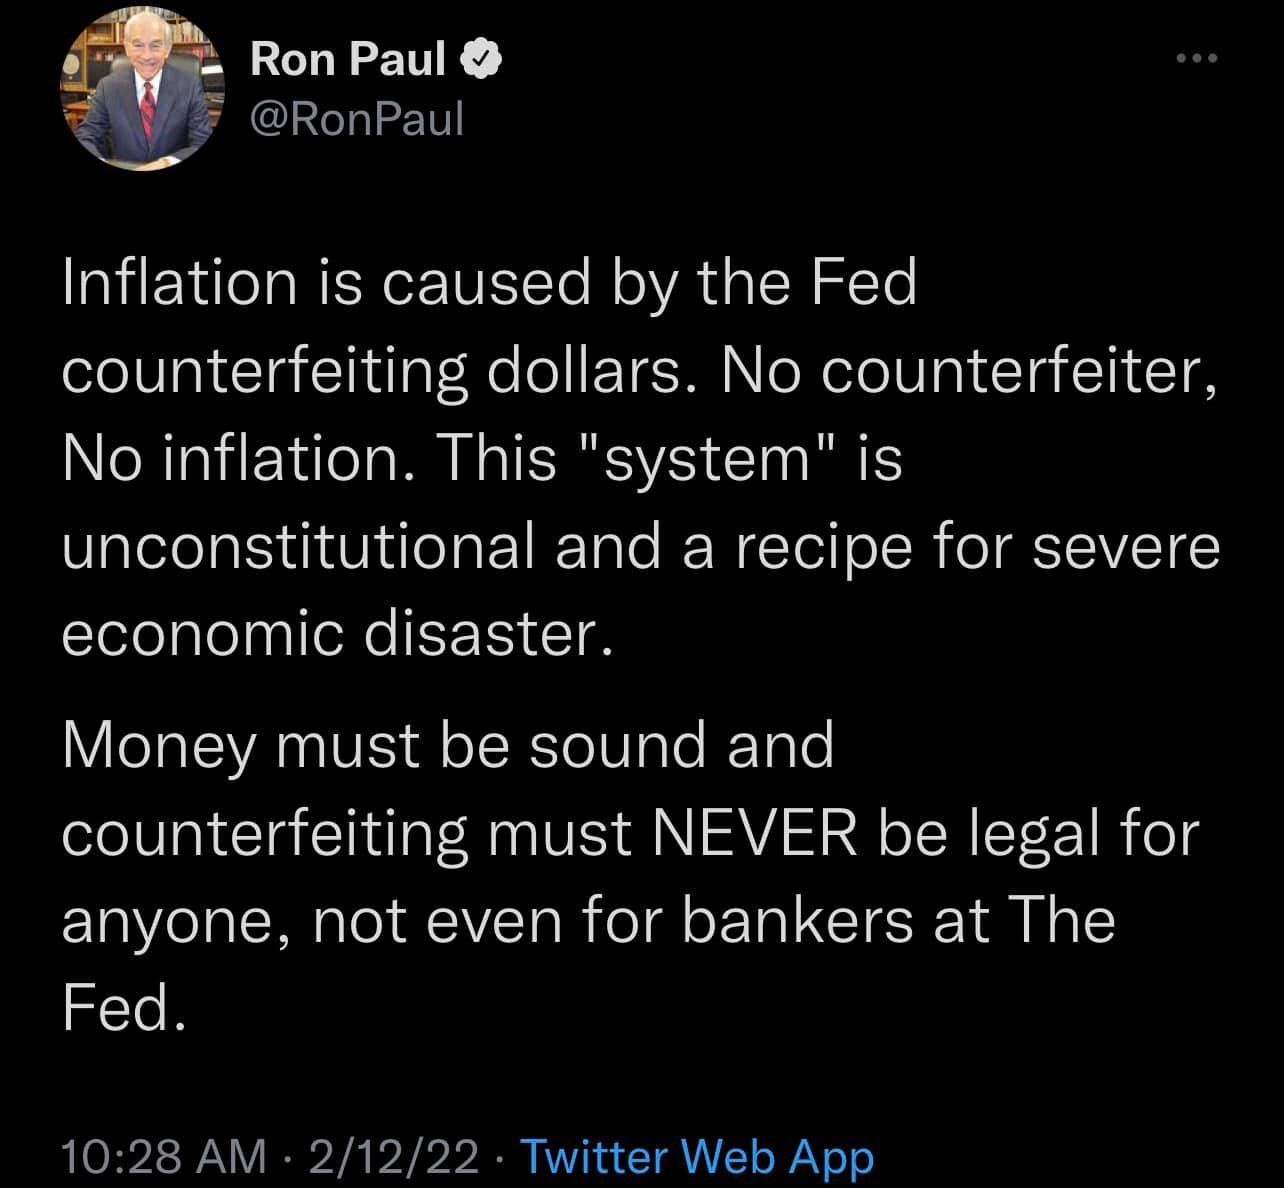Click the blue verified checkmark badge

click(480, 60)
